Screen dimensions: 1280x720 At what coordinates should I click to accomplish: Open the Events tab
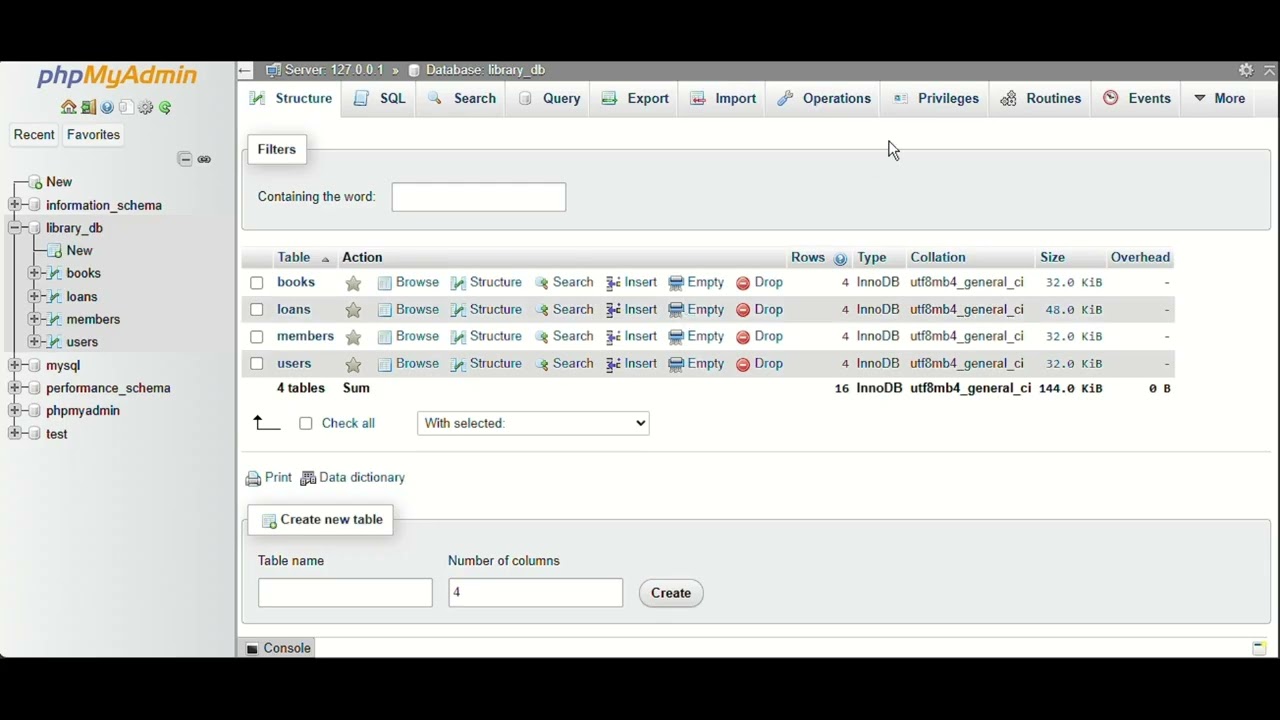[1137, 98]
